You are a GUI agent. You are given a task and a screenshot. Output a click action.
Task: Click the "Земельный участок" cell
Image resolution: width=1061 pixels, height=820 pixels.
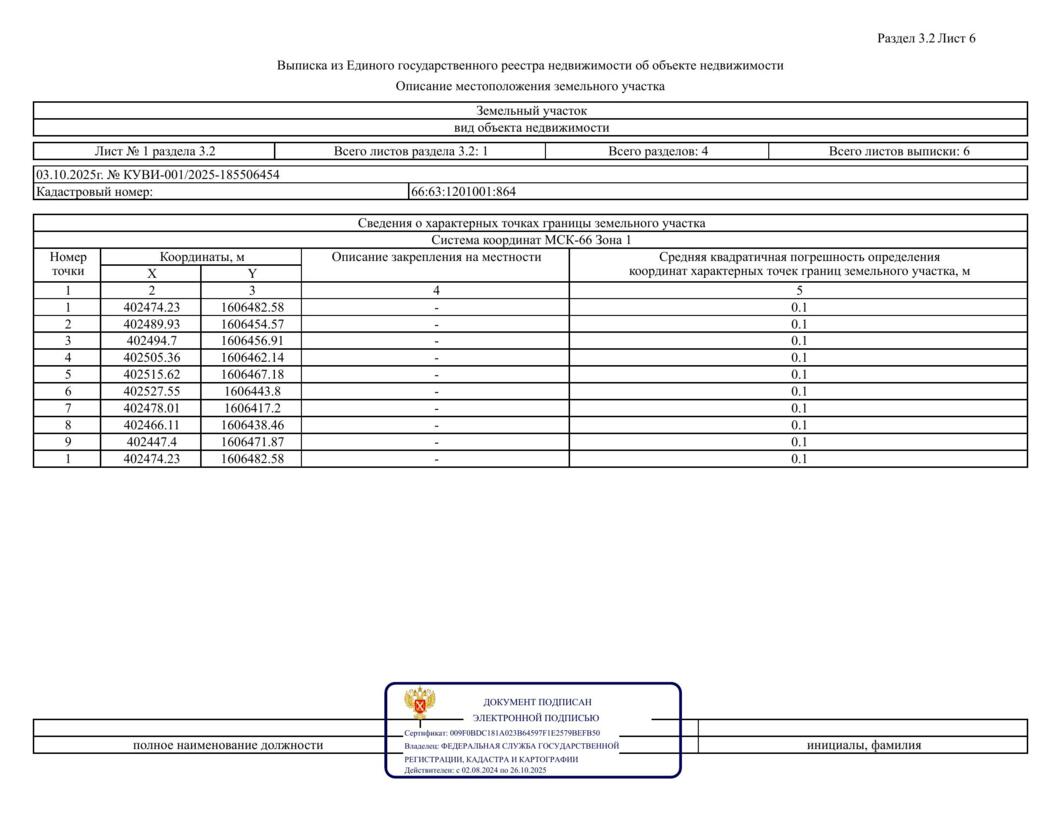530,111
